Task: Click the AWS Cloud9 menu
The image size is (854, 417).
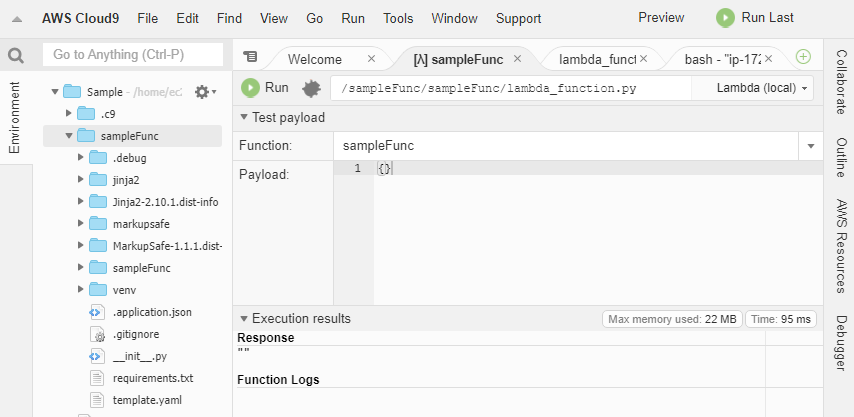Action: point(81,19)
